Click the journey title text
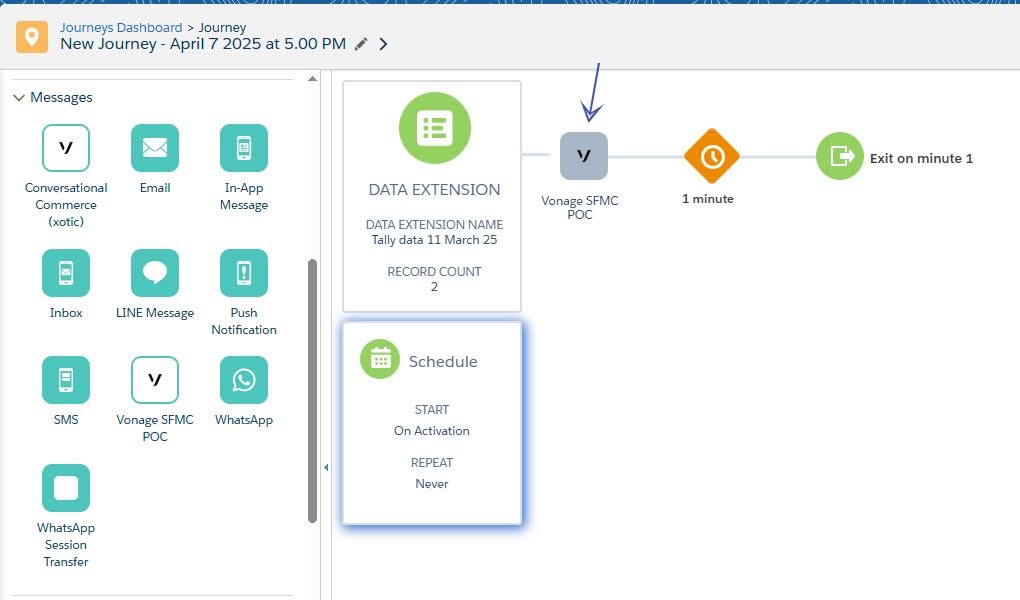This screenshot has width=1020, height=600. [x=203, y=44]
